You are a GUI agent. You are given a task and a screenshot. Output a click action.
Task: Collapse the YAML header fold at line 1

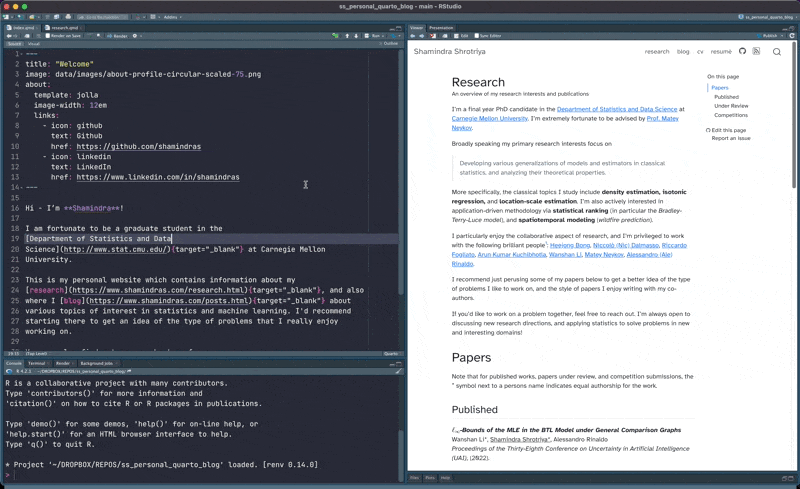pos(21,54)
